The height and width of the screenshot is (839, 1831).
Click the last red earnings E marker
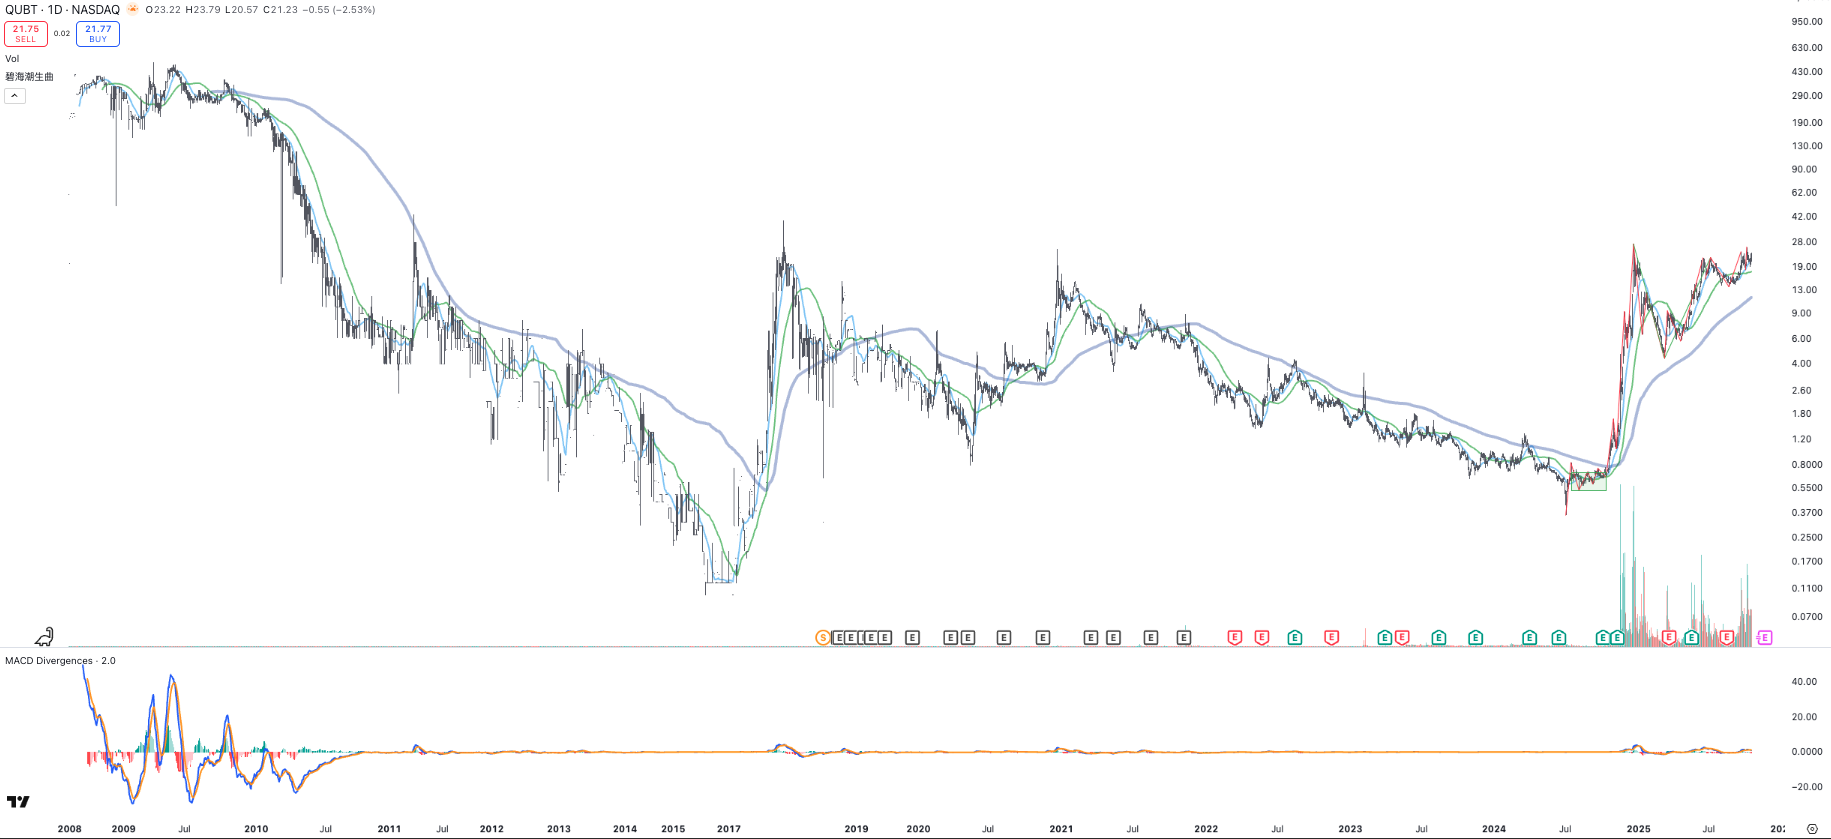1727,637
